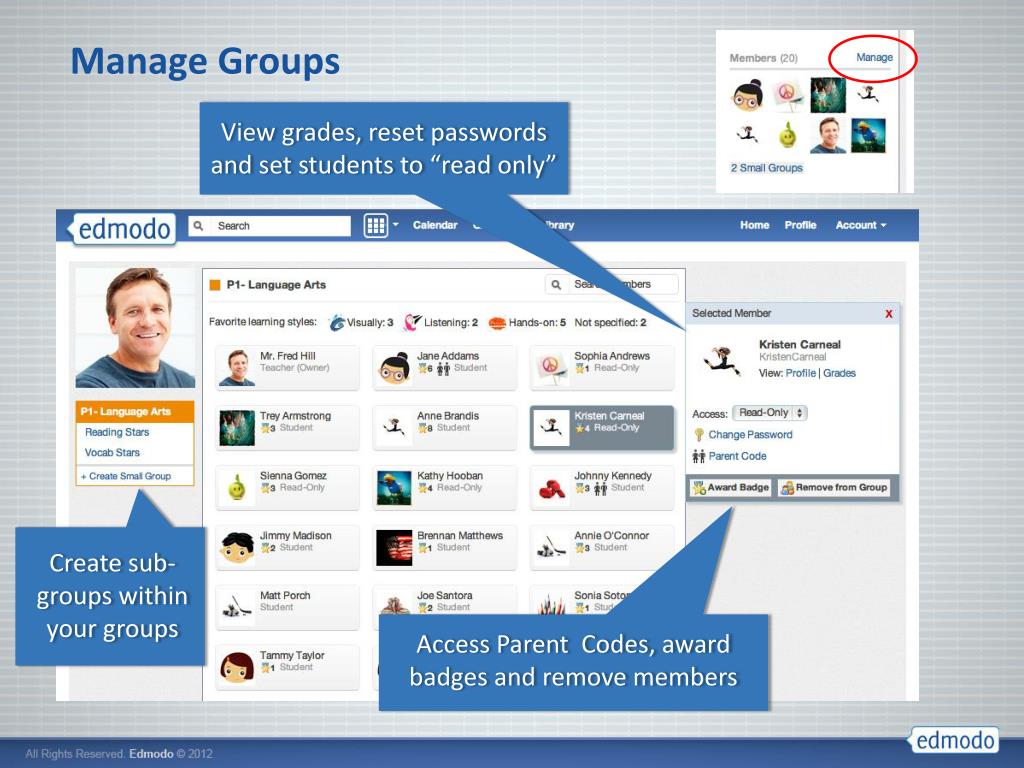
Task: Click Johnny Kennedy parent icon
Action: [x=601, y=488]
